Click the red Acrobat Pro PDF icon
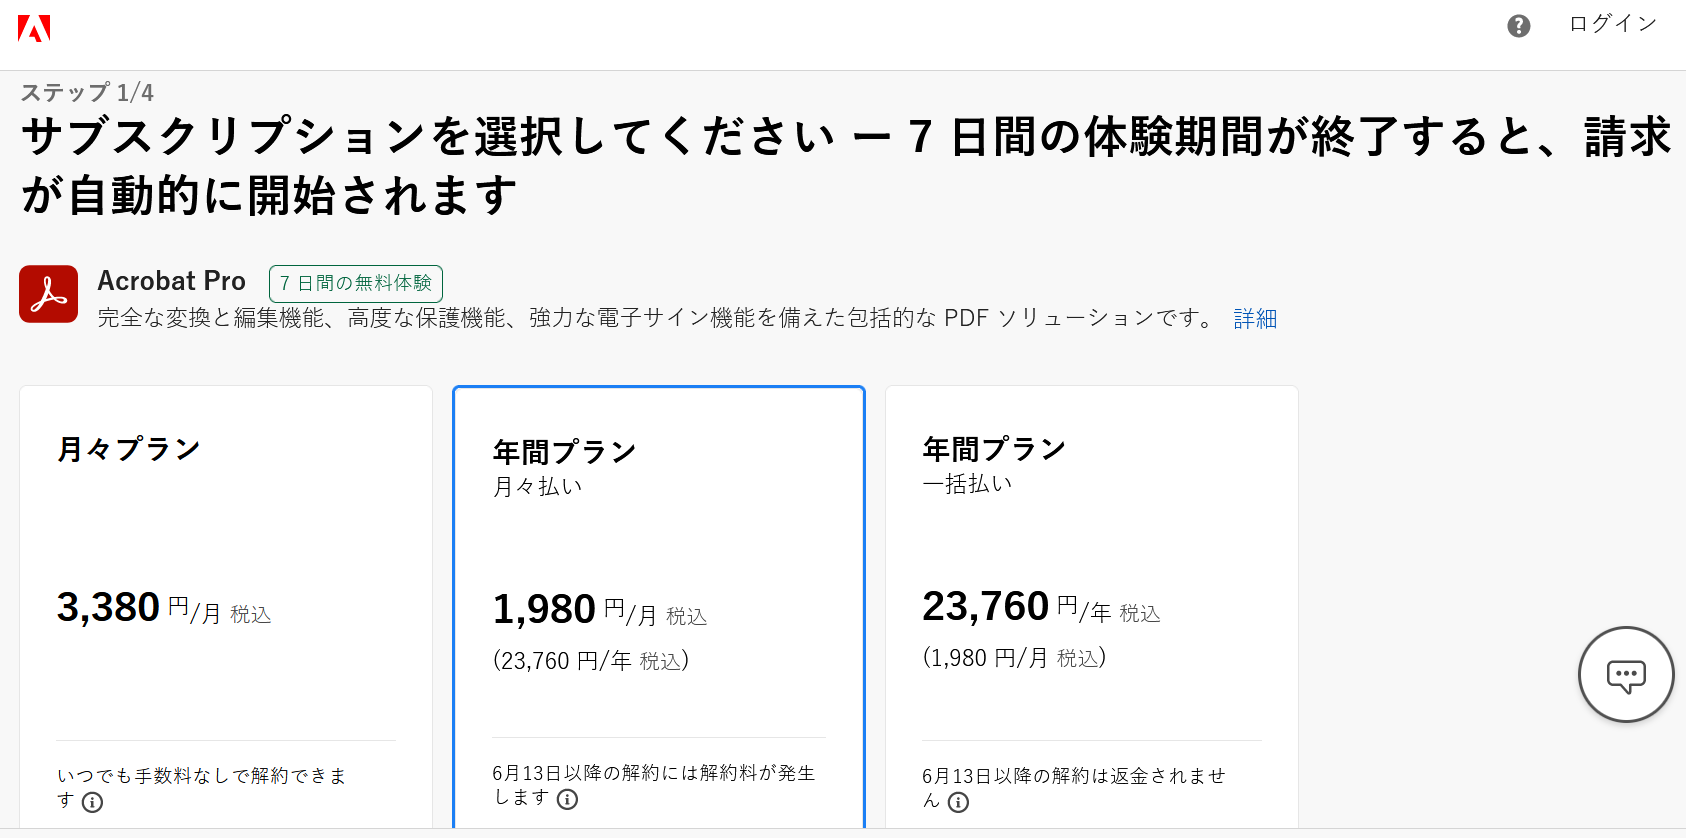The height and width of the screenshot is (838, 1686). click(x=48, y=294)
